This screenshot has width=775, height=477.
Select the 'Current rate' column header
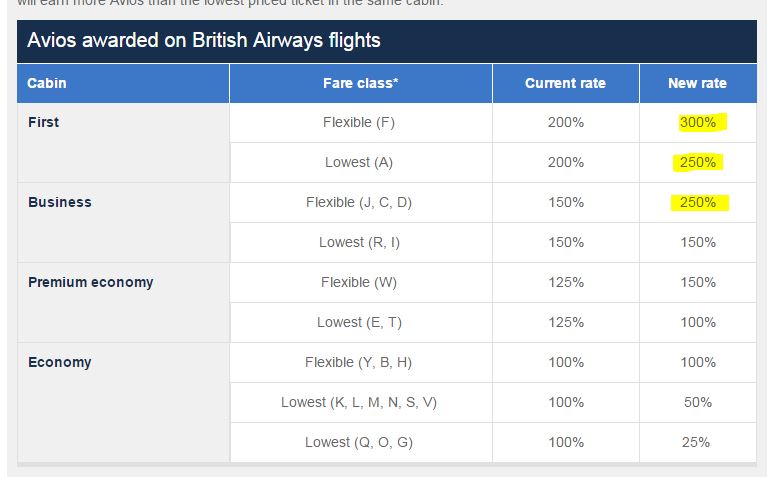[x=565, y=83]
